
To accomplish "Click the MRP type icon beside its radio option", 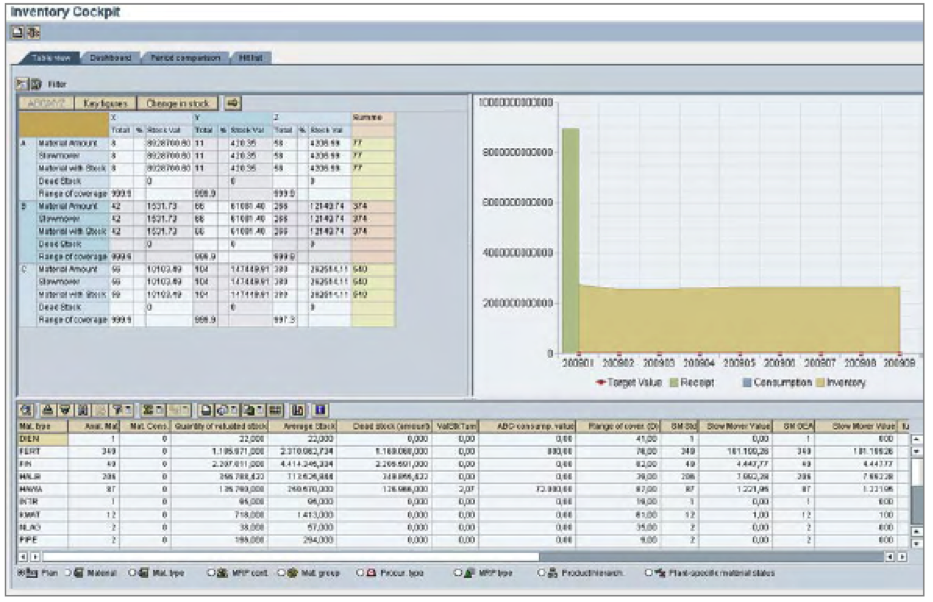I will (469, 573).
